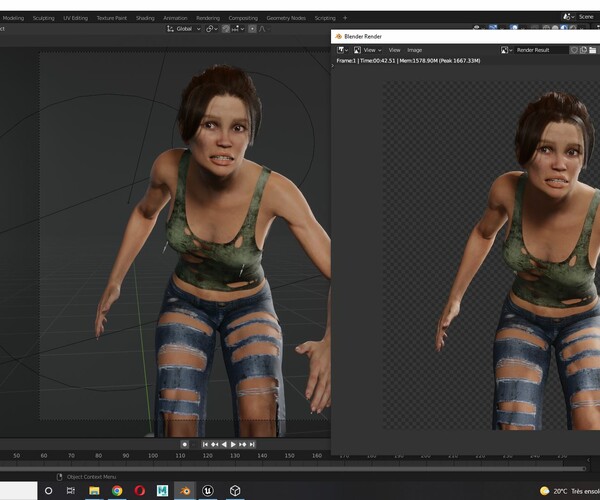Viewport: 600px width, 500px height.
Task: Open Google Chrome from the taskbar
Action: tap(117, 491)
